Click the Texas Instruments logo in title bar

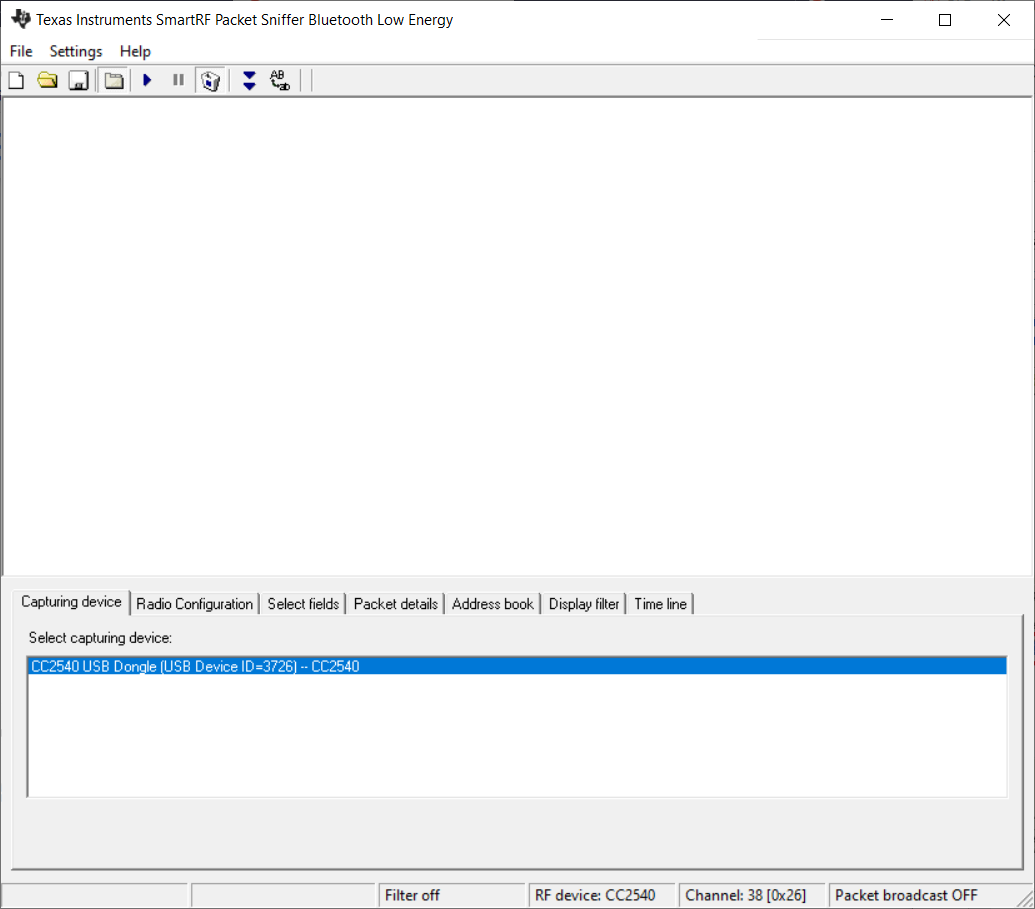(21, 19)
